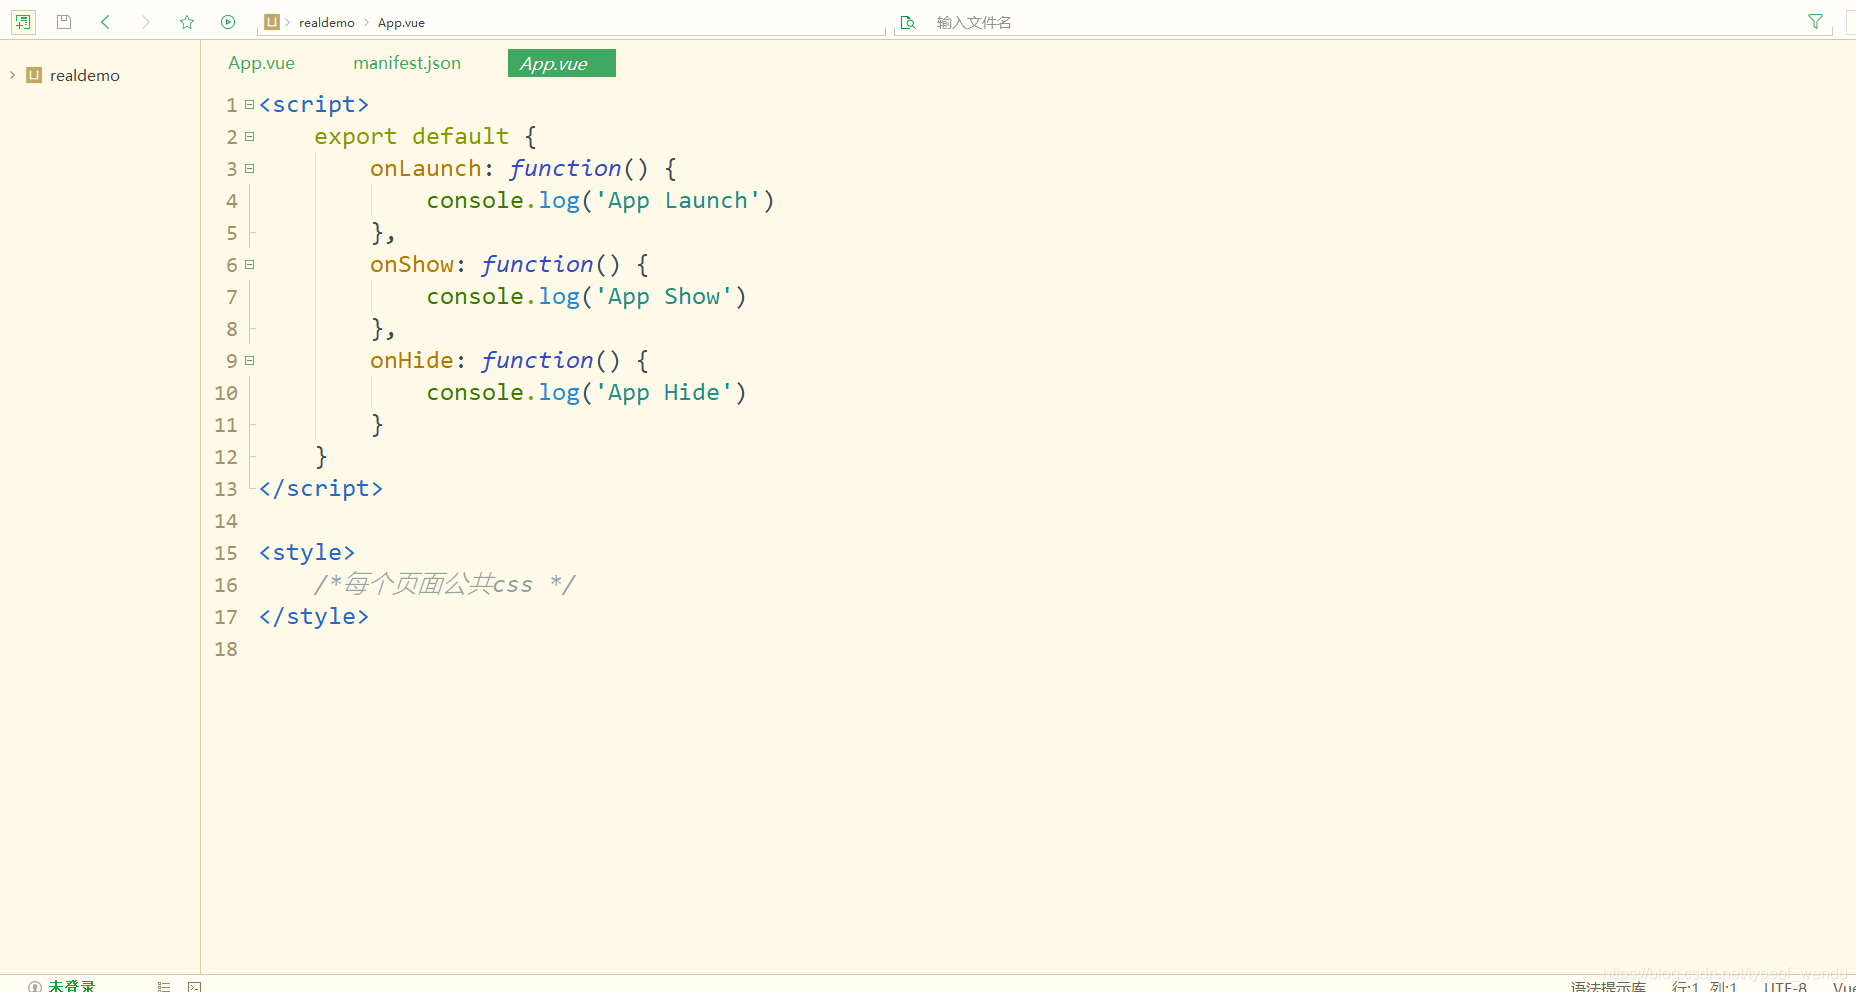The width and height of the screenshot is (1856, 992).
Task: Fold the onLaunch function on line 3
Action: 250,169
